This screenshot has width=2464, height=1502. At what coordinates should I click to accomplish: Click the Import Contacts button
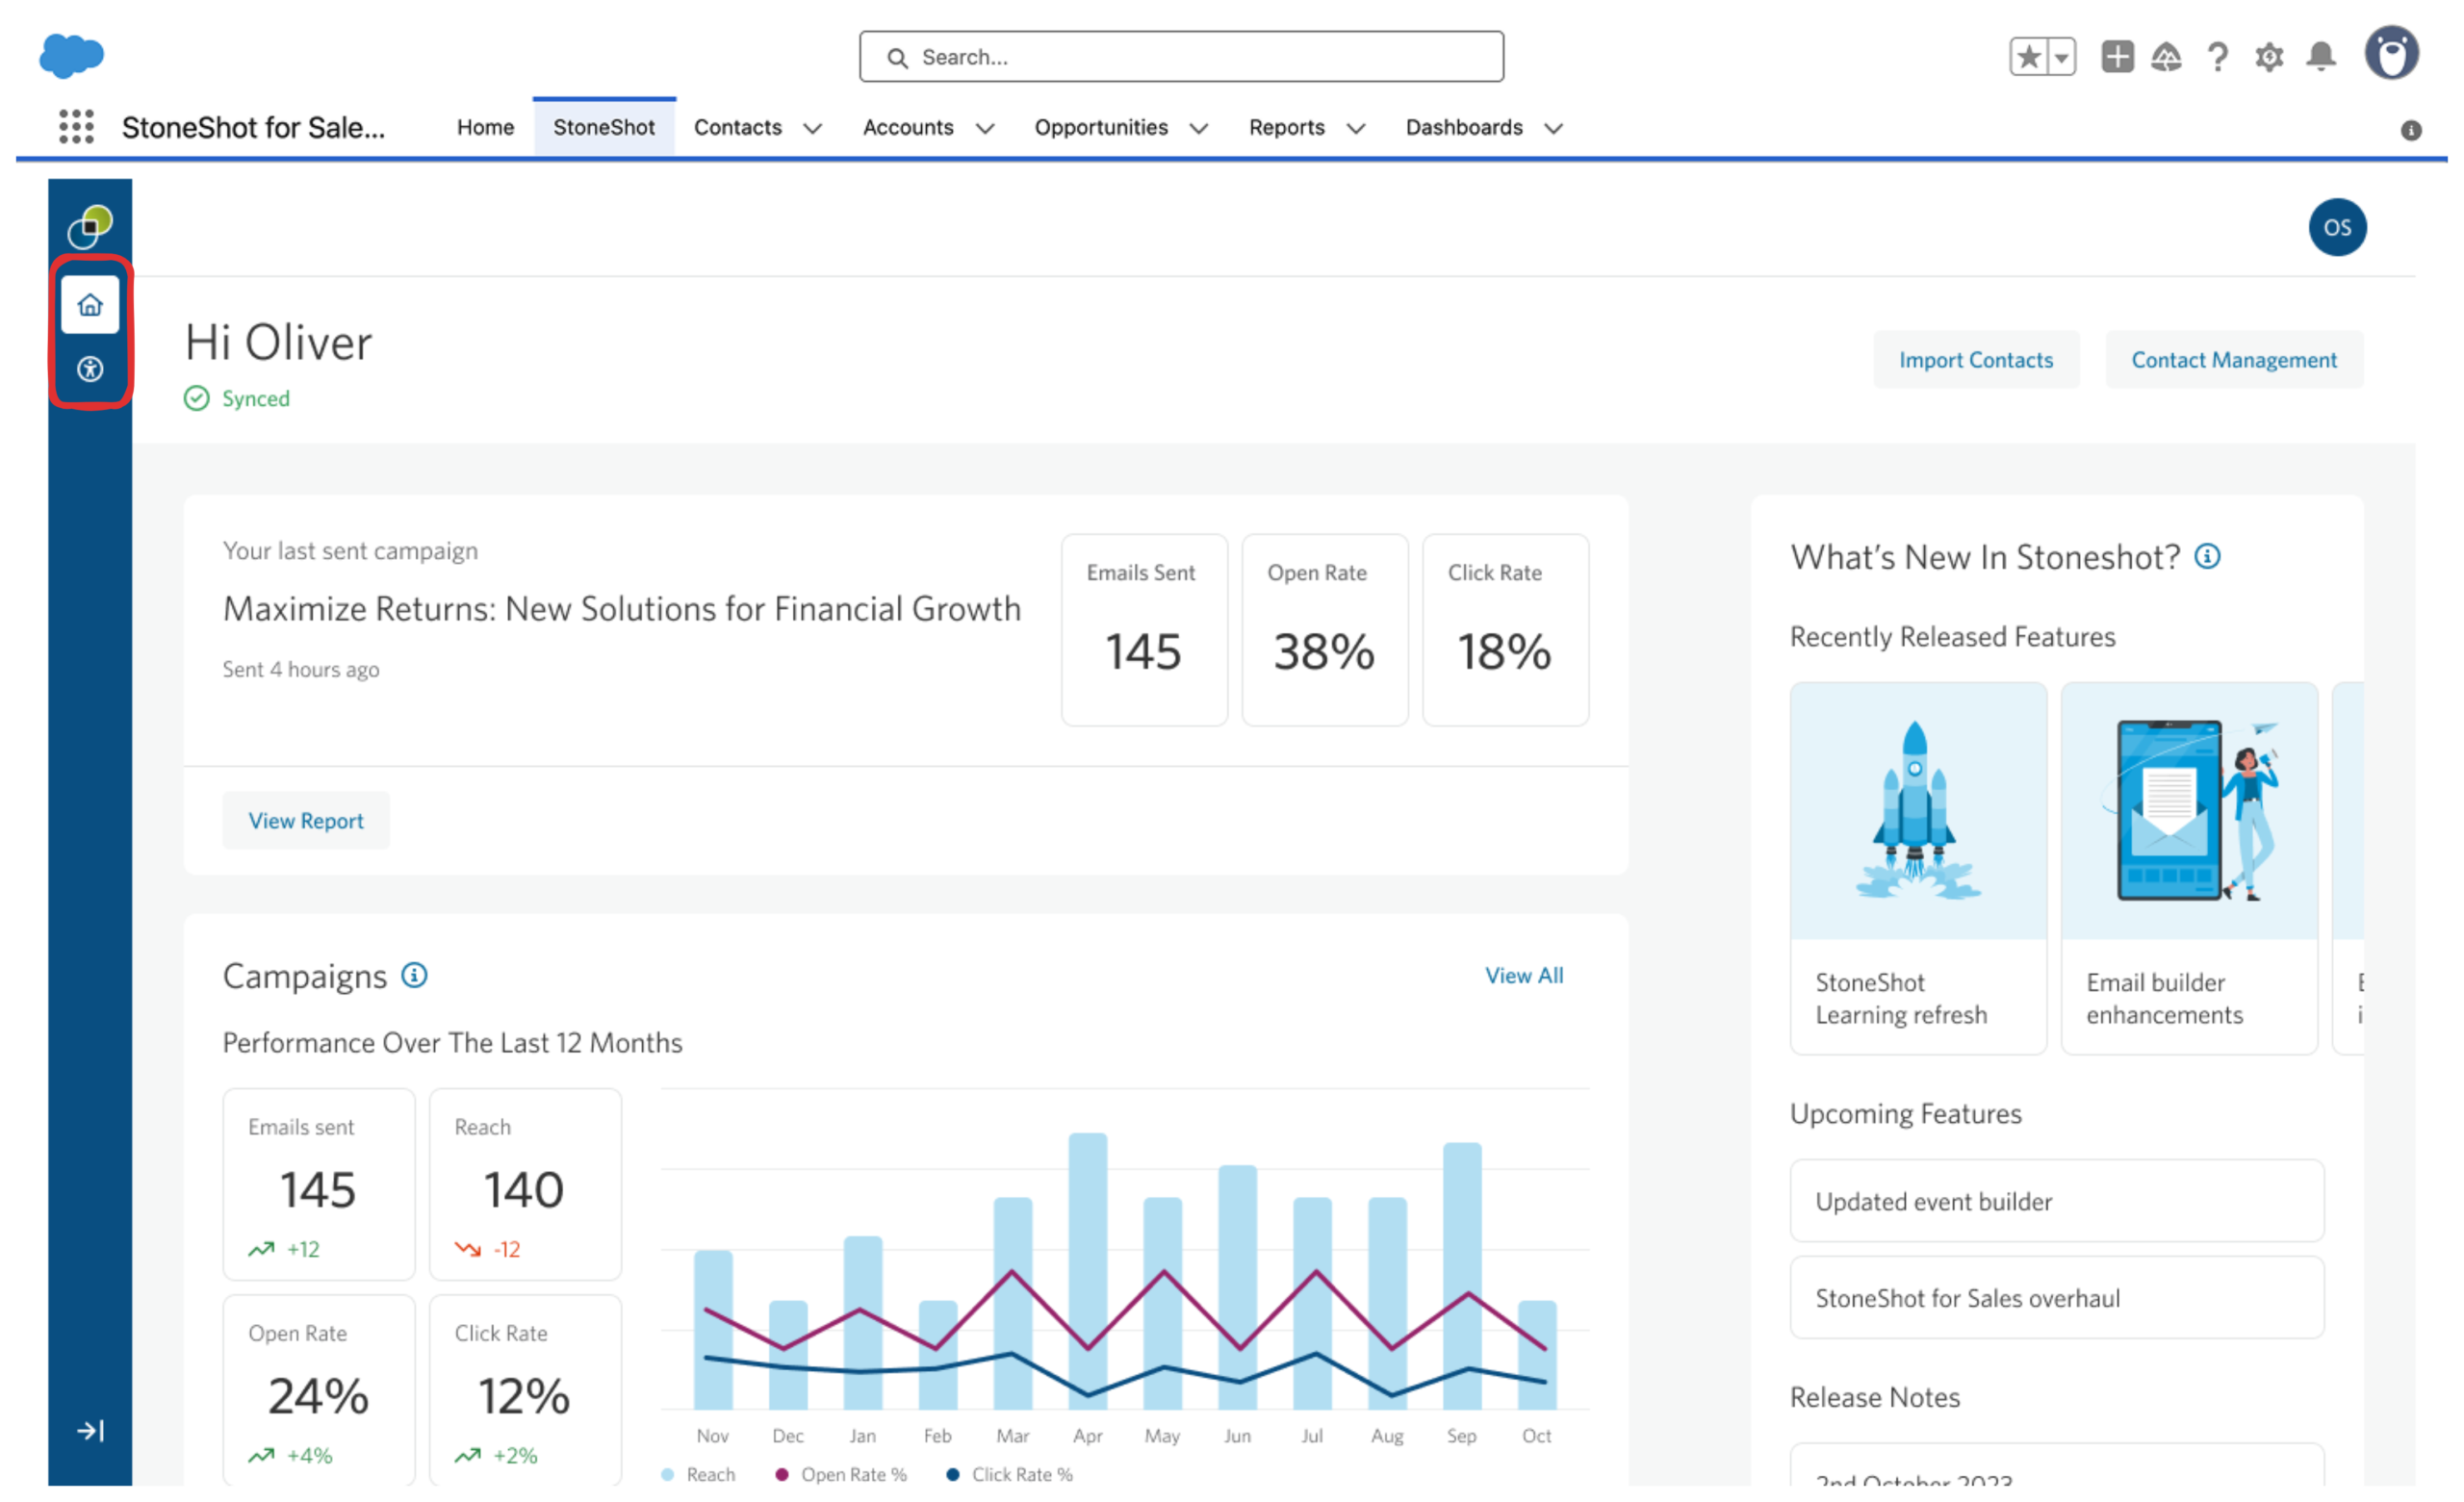click(x=1976, y=359)
